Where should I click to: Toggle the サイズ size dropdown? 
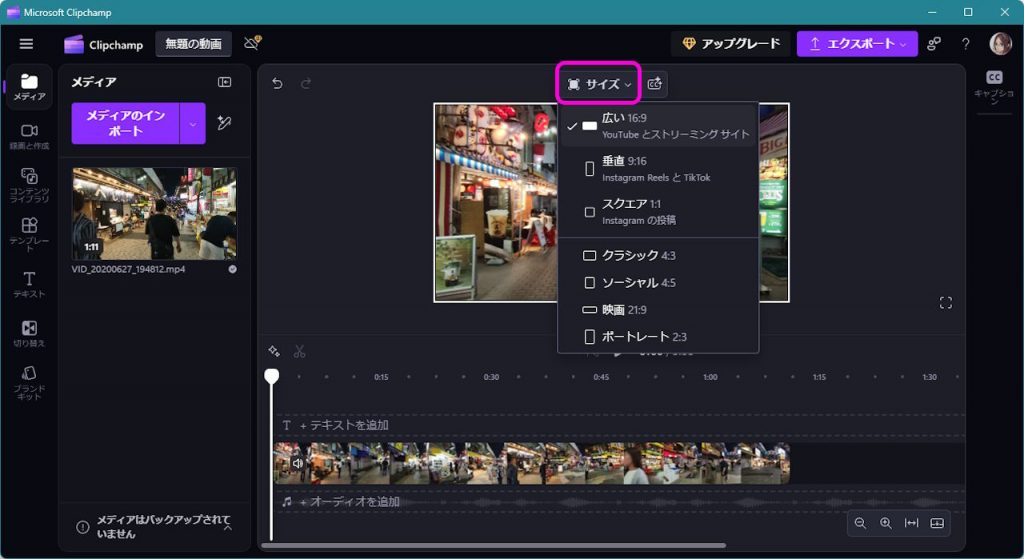coord(599,84)
